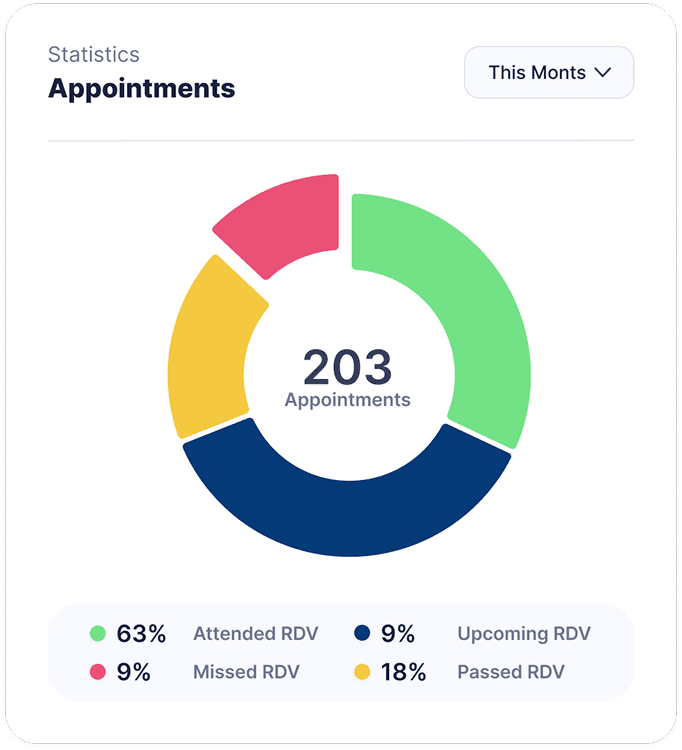Click the Appointments heading title
Screen dimensions: 682x750
tap(142, 89)
